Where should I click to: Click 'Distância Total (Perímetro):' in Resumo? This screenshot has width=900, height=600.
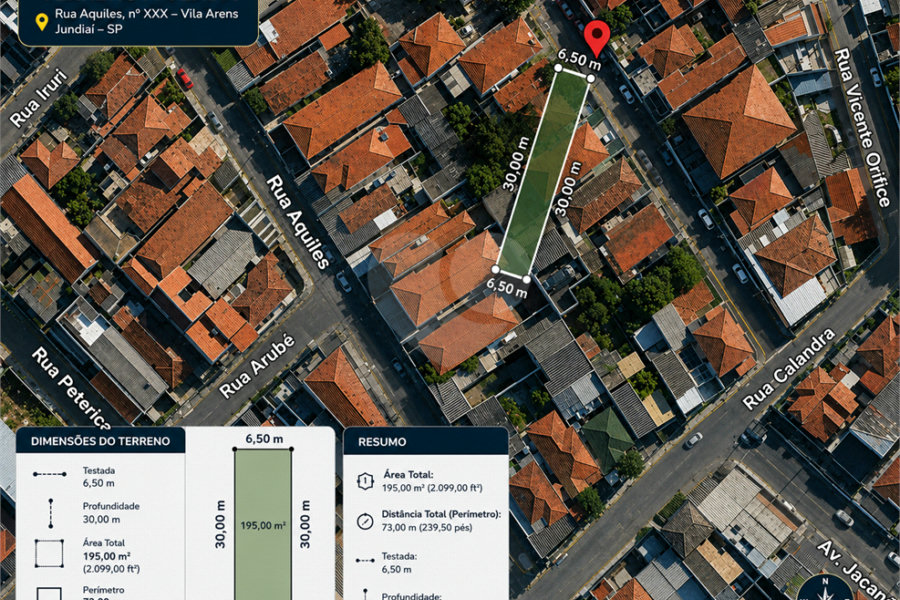441,514
